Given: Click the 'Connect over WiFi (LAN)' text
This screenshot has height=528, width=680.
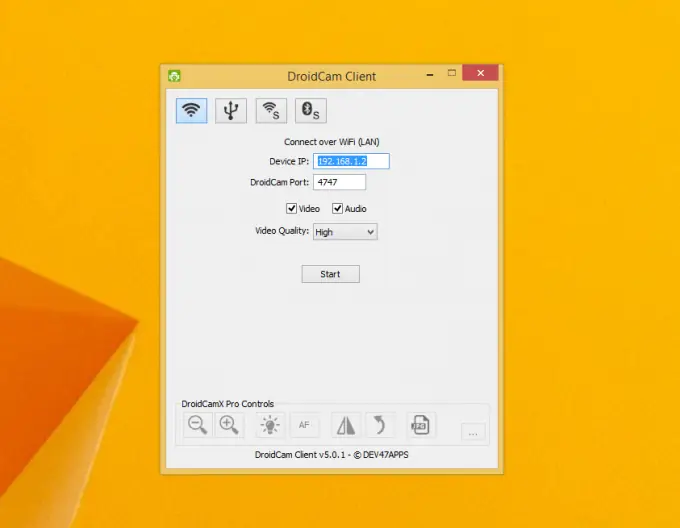Looking at the screenshot, I should pyautogui.click(x=332, y=142).
